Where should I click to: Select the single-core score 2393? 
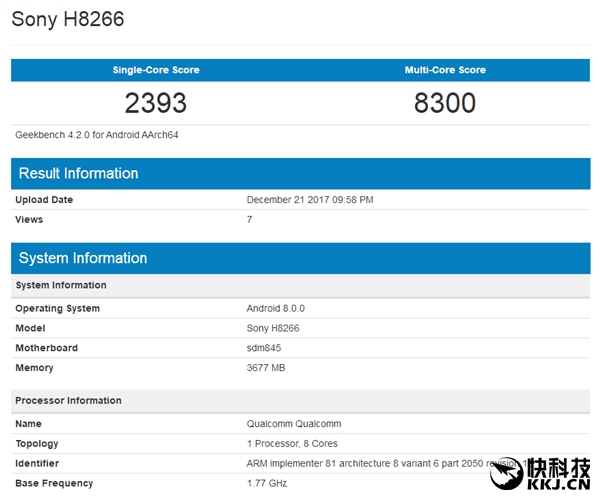pyautogui.click(x=156, y=103)
